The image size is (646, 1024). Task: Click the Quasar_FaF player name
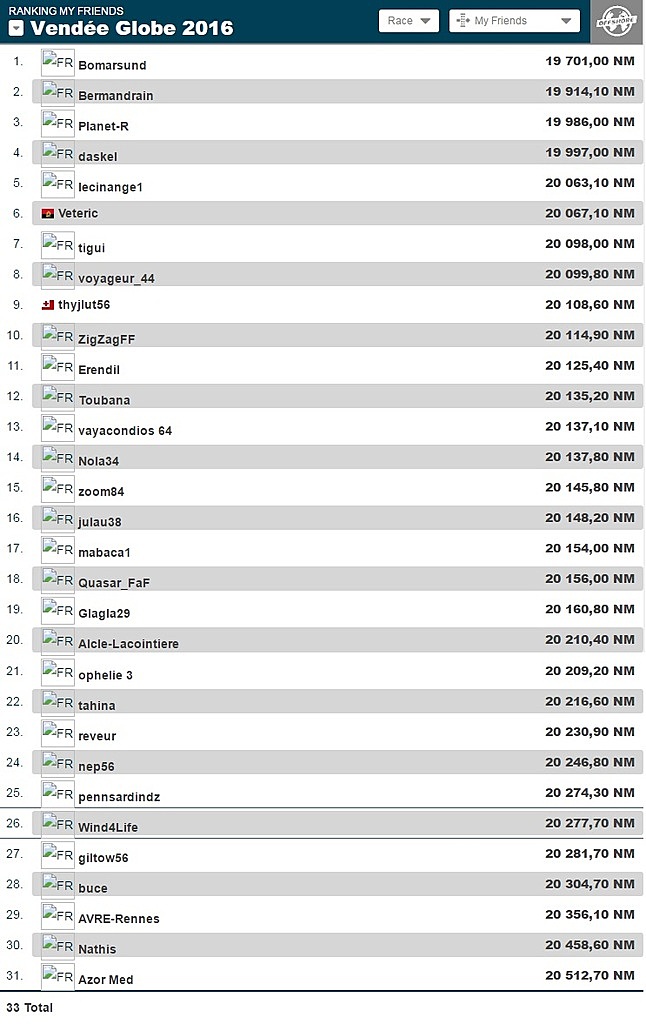[x=114, y=583]
